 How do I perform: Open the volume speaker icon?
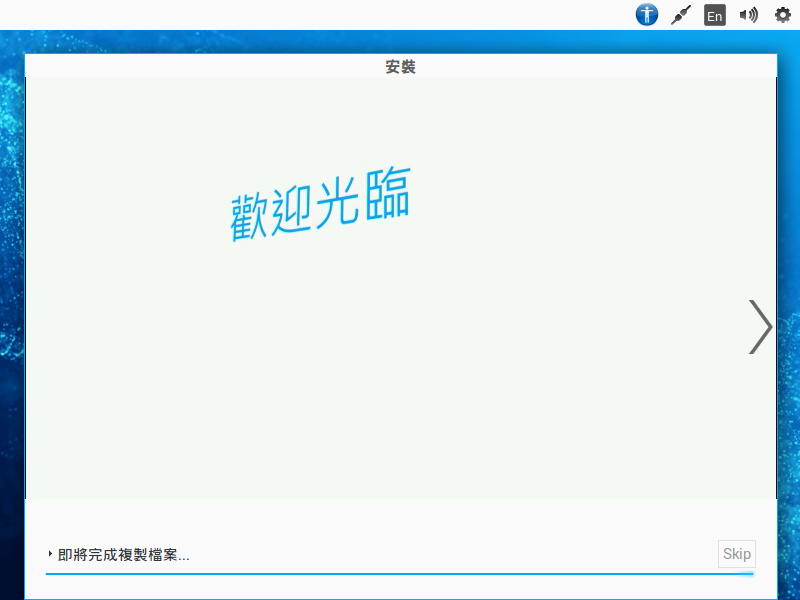click(x=748, y=15)
